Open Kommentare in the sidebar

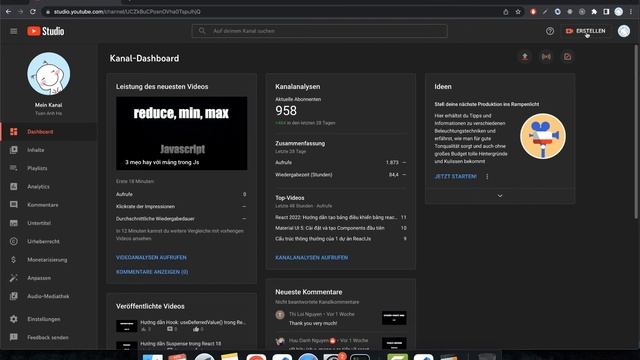[x=49, y=205]
